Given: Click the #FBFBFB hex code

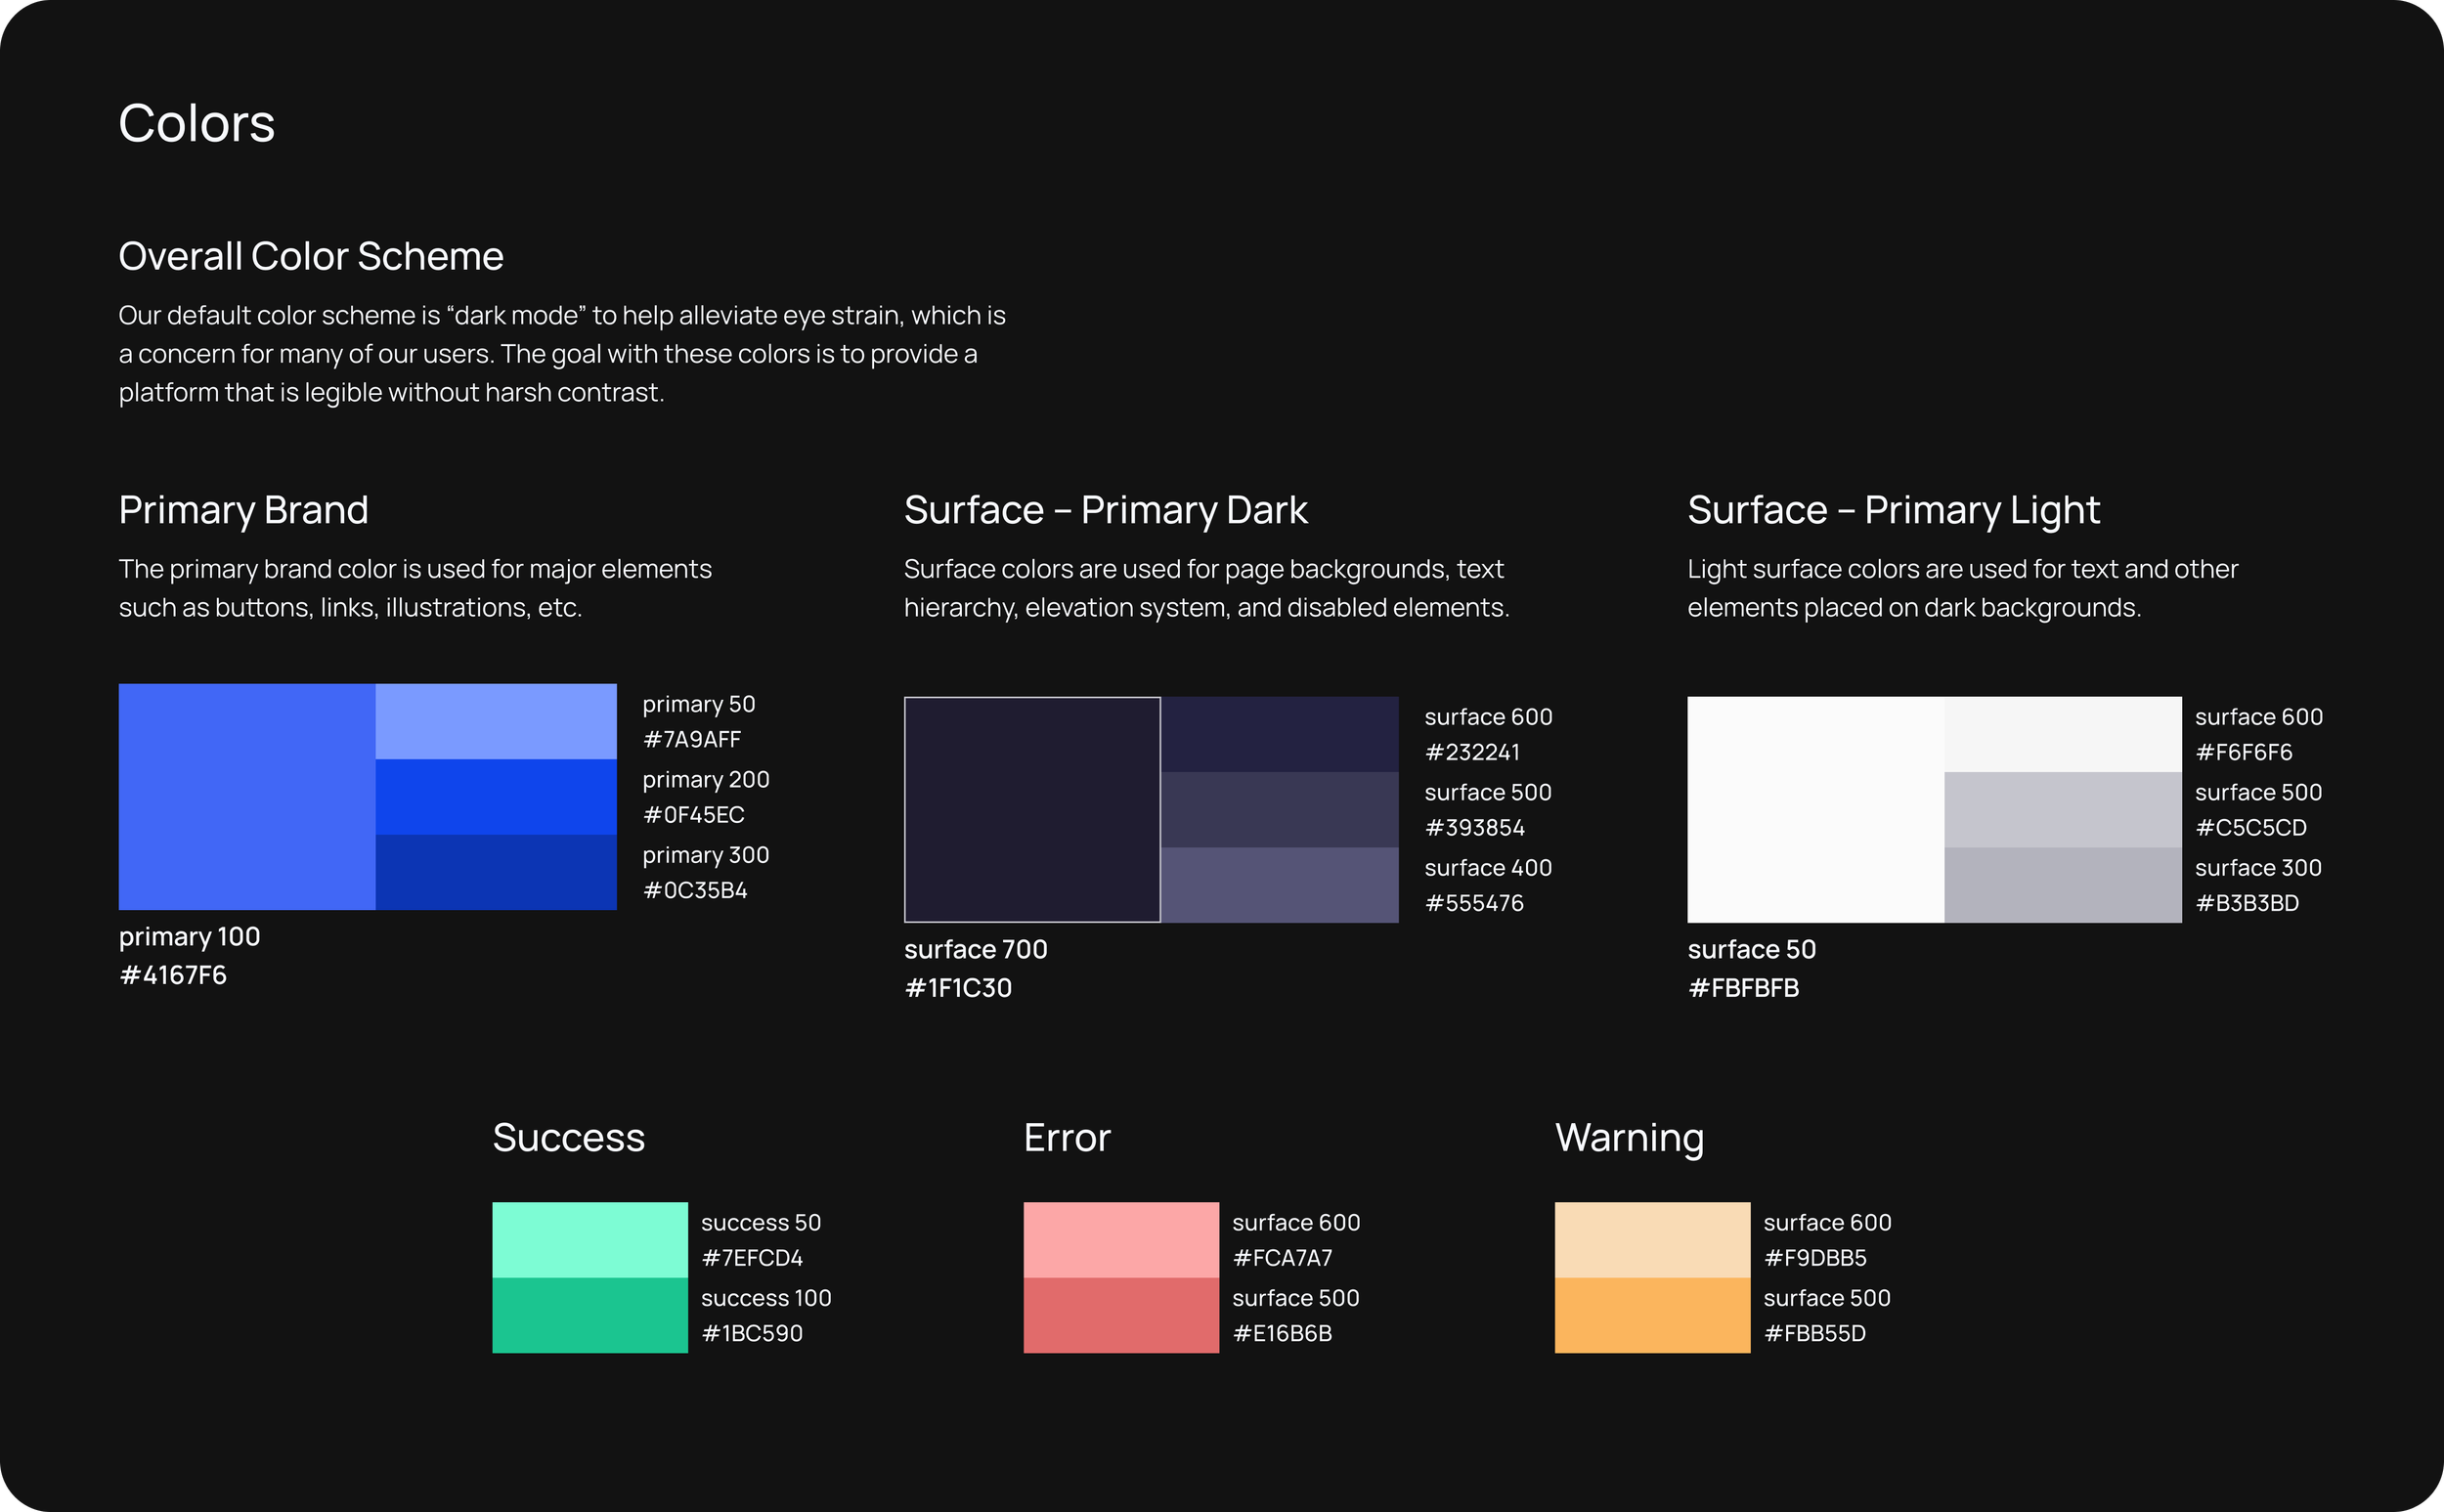Looking at the screenshot, I should pos(1743,988).
